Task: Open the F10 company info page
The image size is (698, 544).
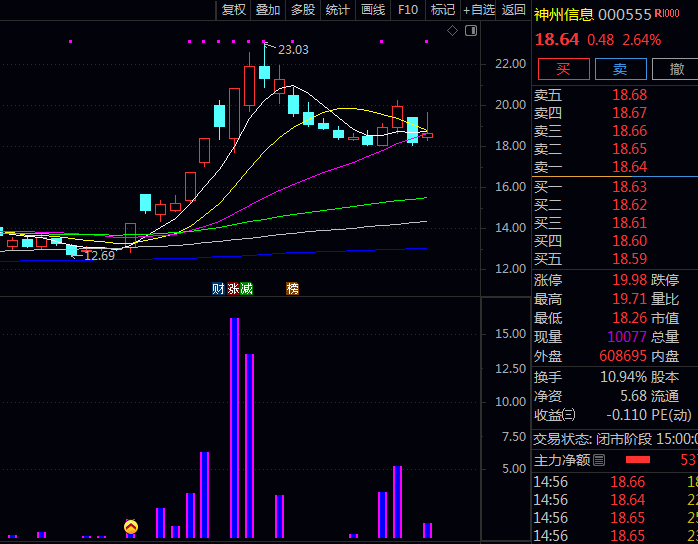Action: coord(408,10)
